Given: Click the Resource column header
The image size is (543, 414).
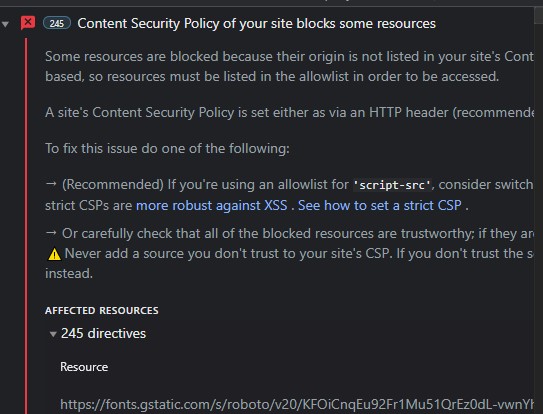Looking at the screenshot, I should pos(84,367).
